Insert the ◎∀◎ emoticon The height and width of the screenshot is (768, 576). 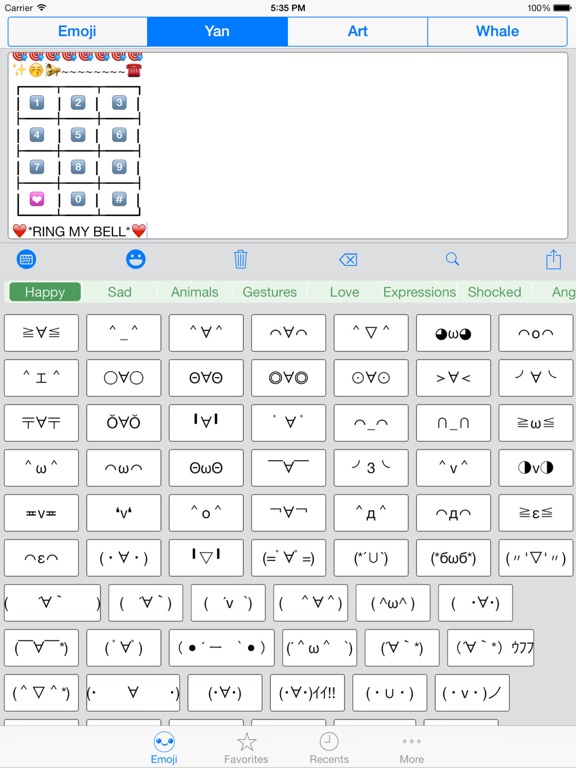288,378
